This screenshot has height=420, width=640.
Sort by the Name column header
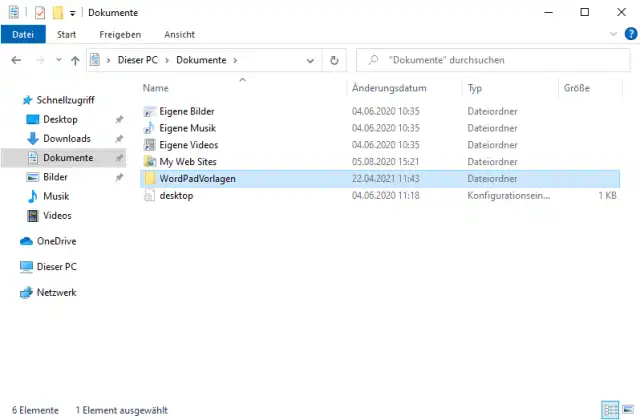coord(156,88)
